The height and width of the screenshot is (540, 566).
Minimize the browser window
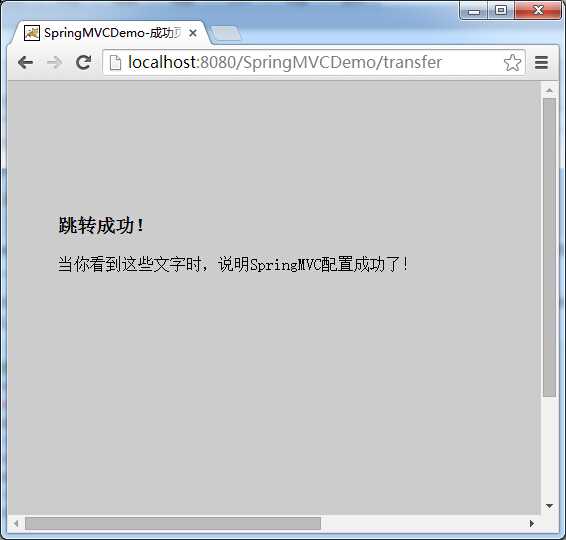click(474, 10)
